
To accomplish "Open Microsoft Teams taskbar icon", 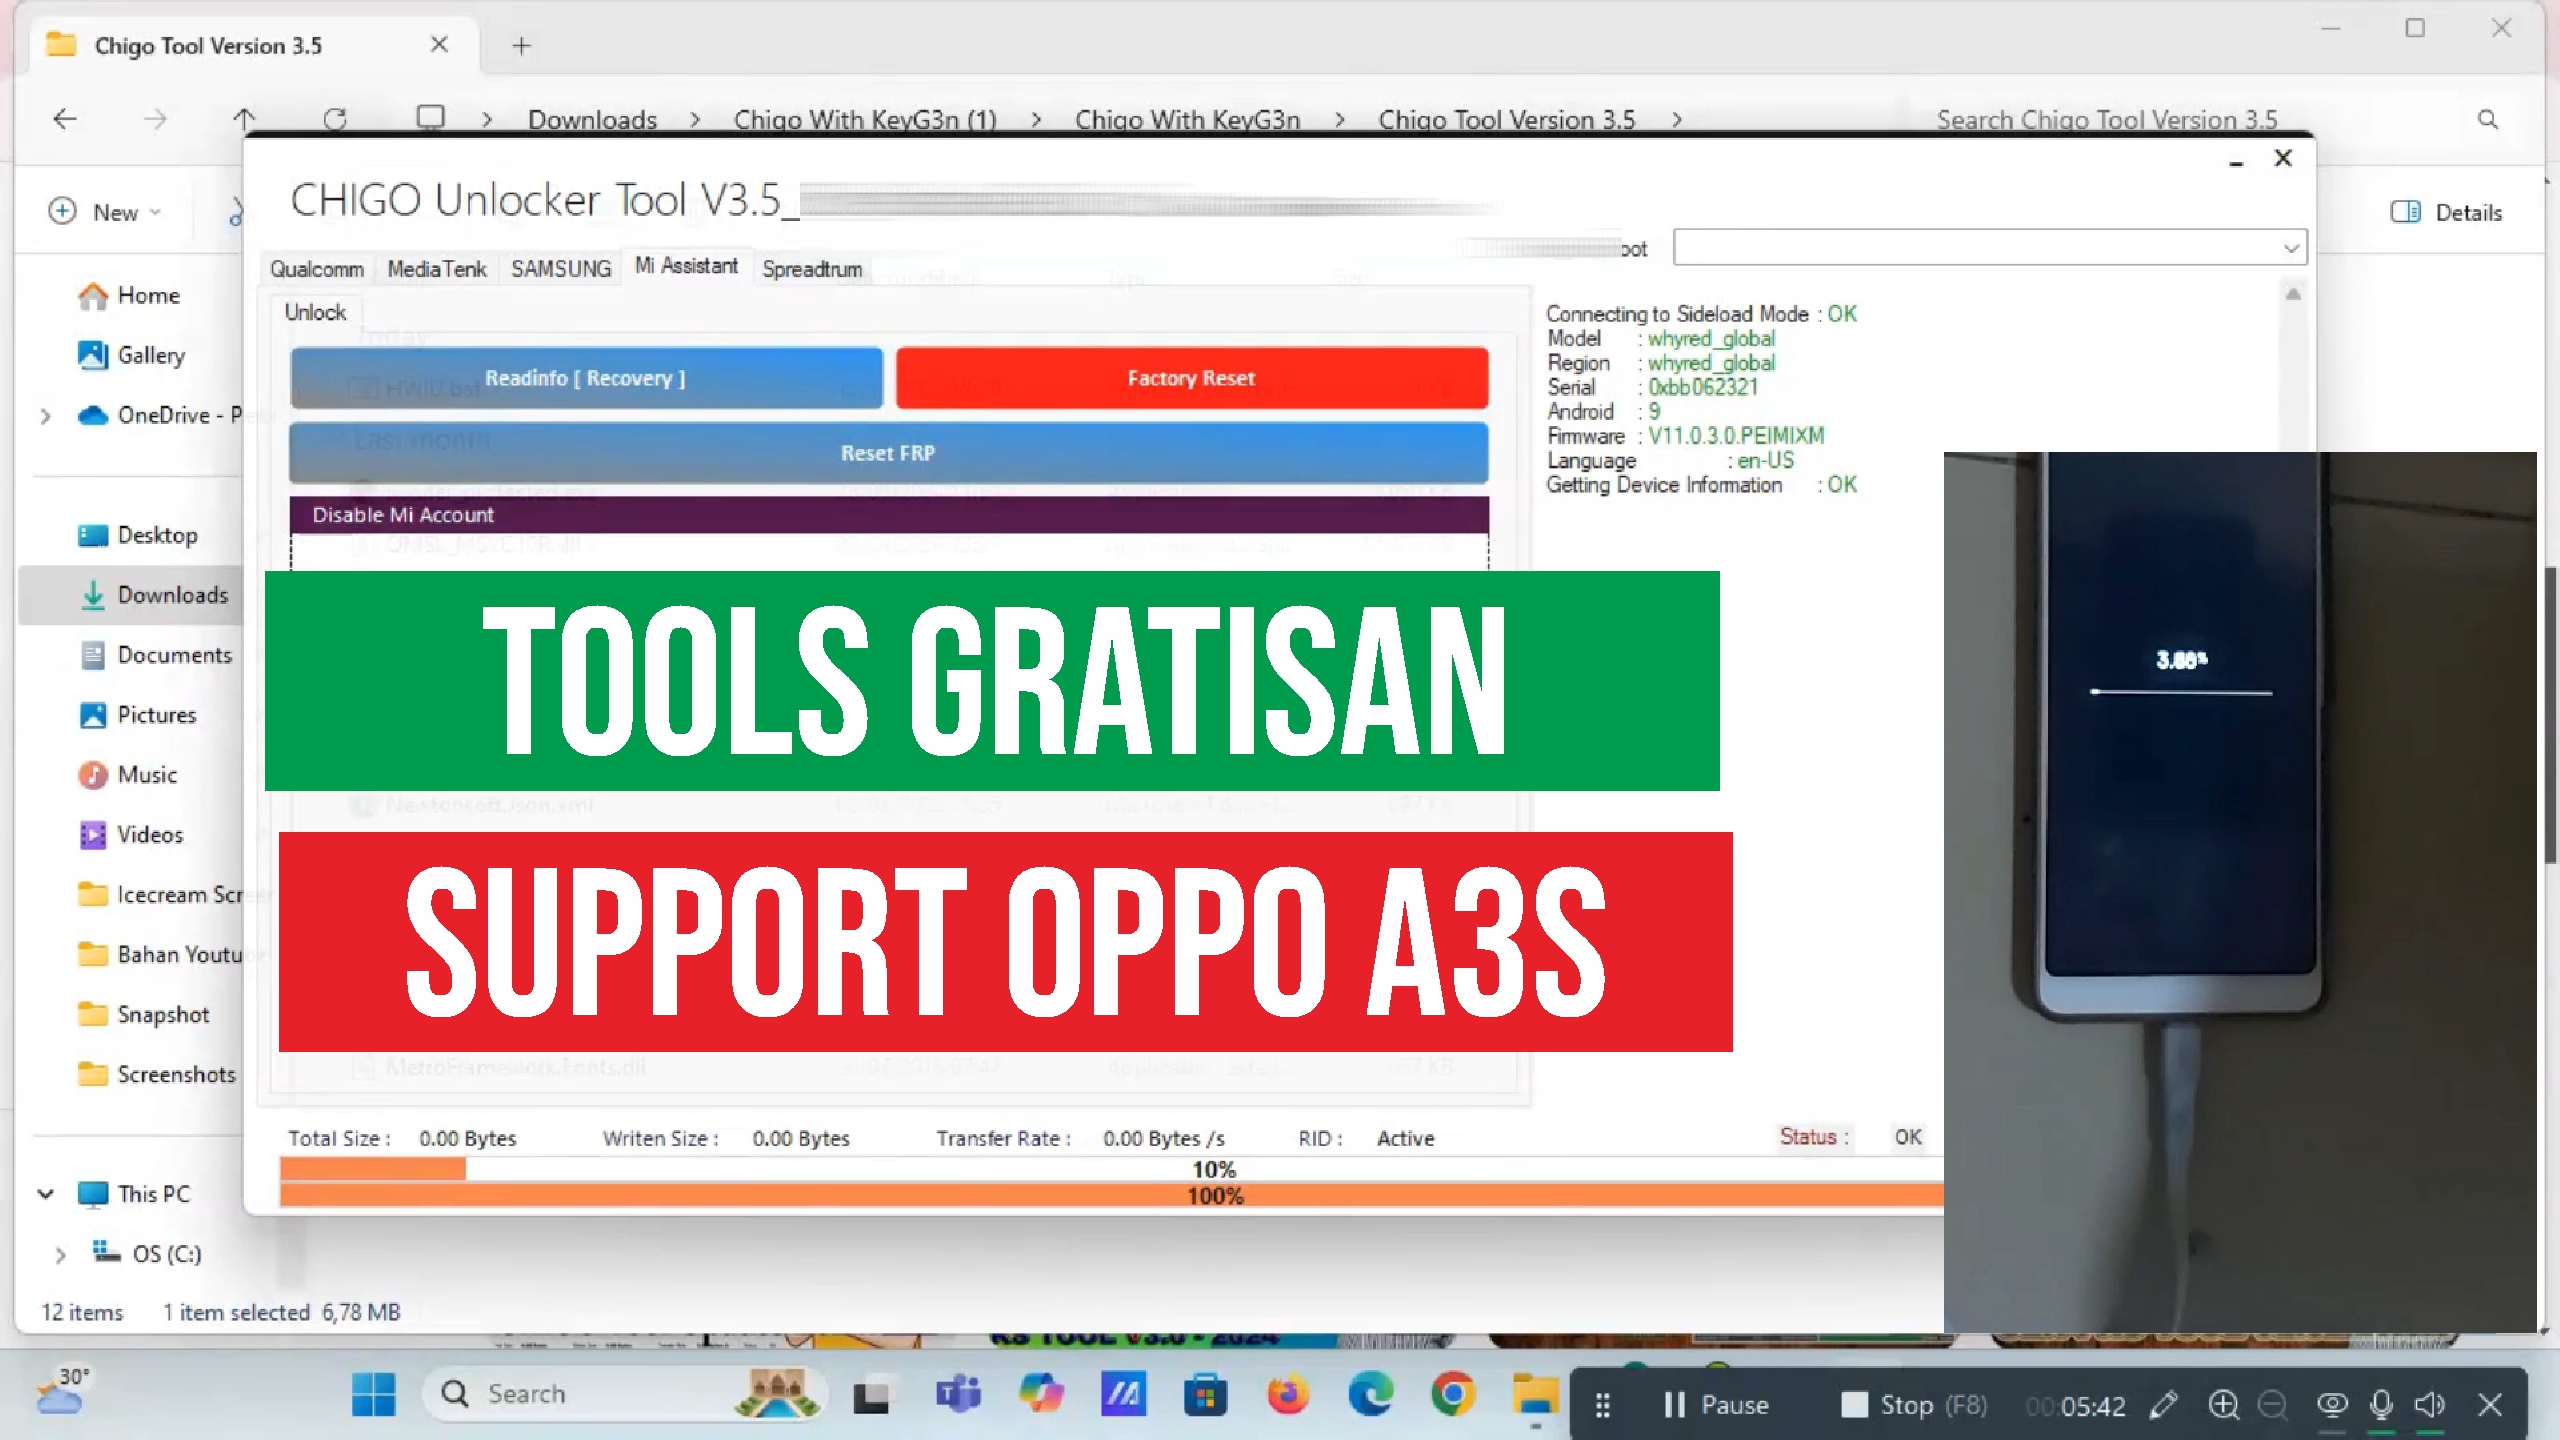I will (957, 1394).
